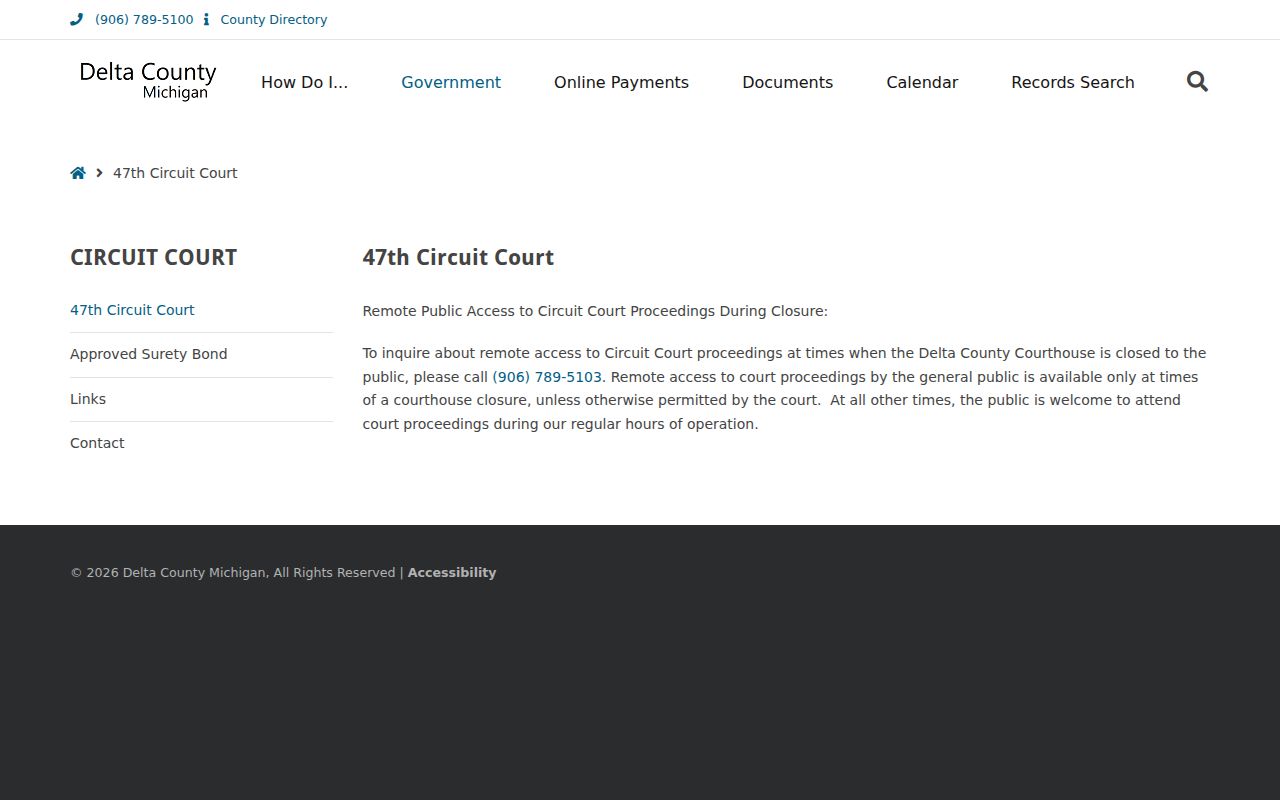Viewport: 1280px width, 800px height.
Task: Open the Contact sidebar item
Action: click(x=97, y=443)
